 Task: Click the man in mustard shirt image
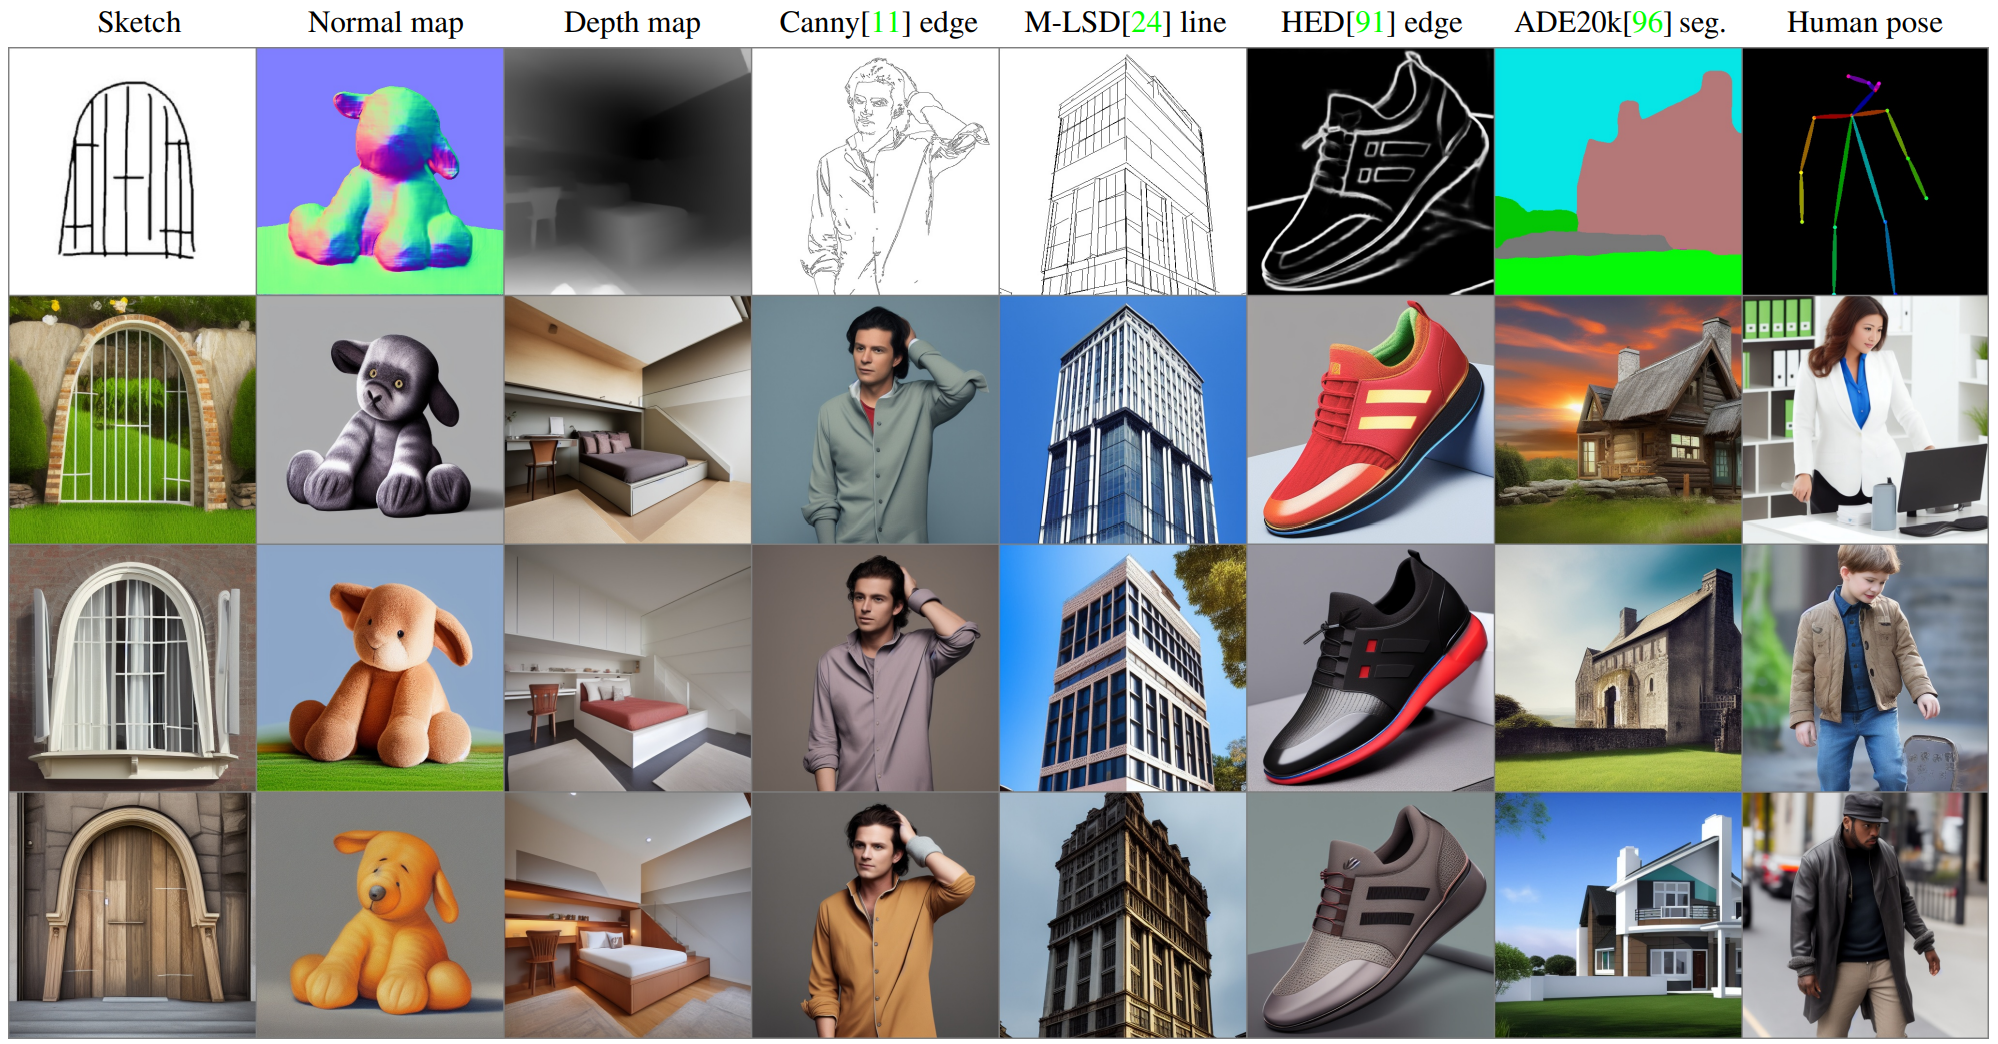(x=875, y=915)
